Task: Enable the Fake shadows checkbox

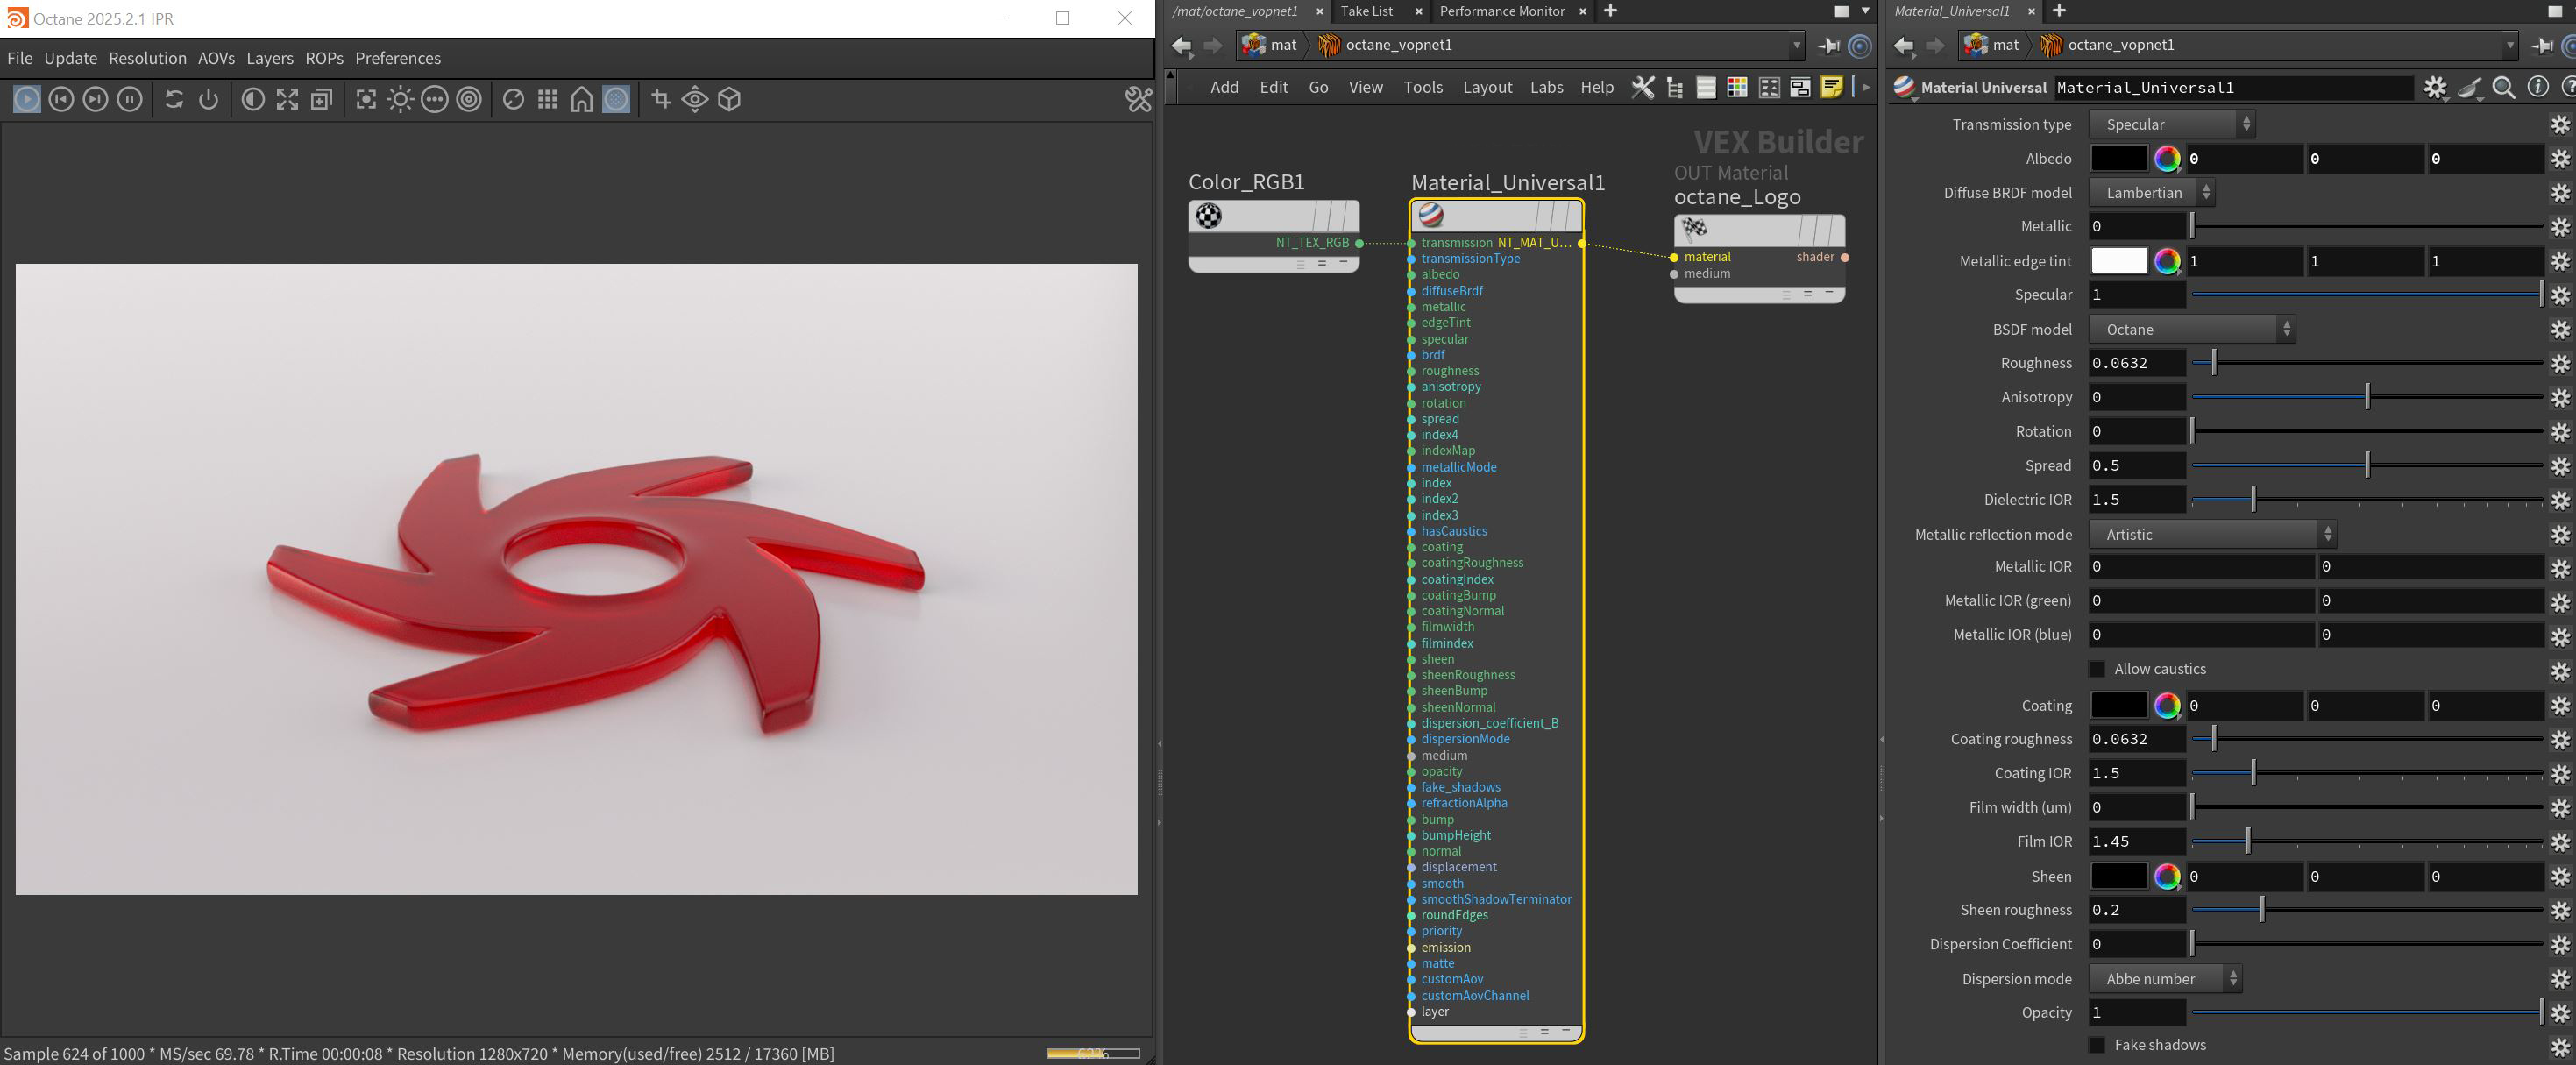Action: pos(2097,1045)
